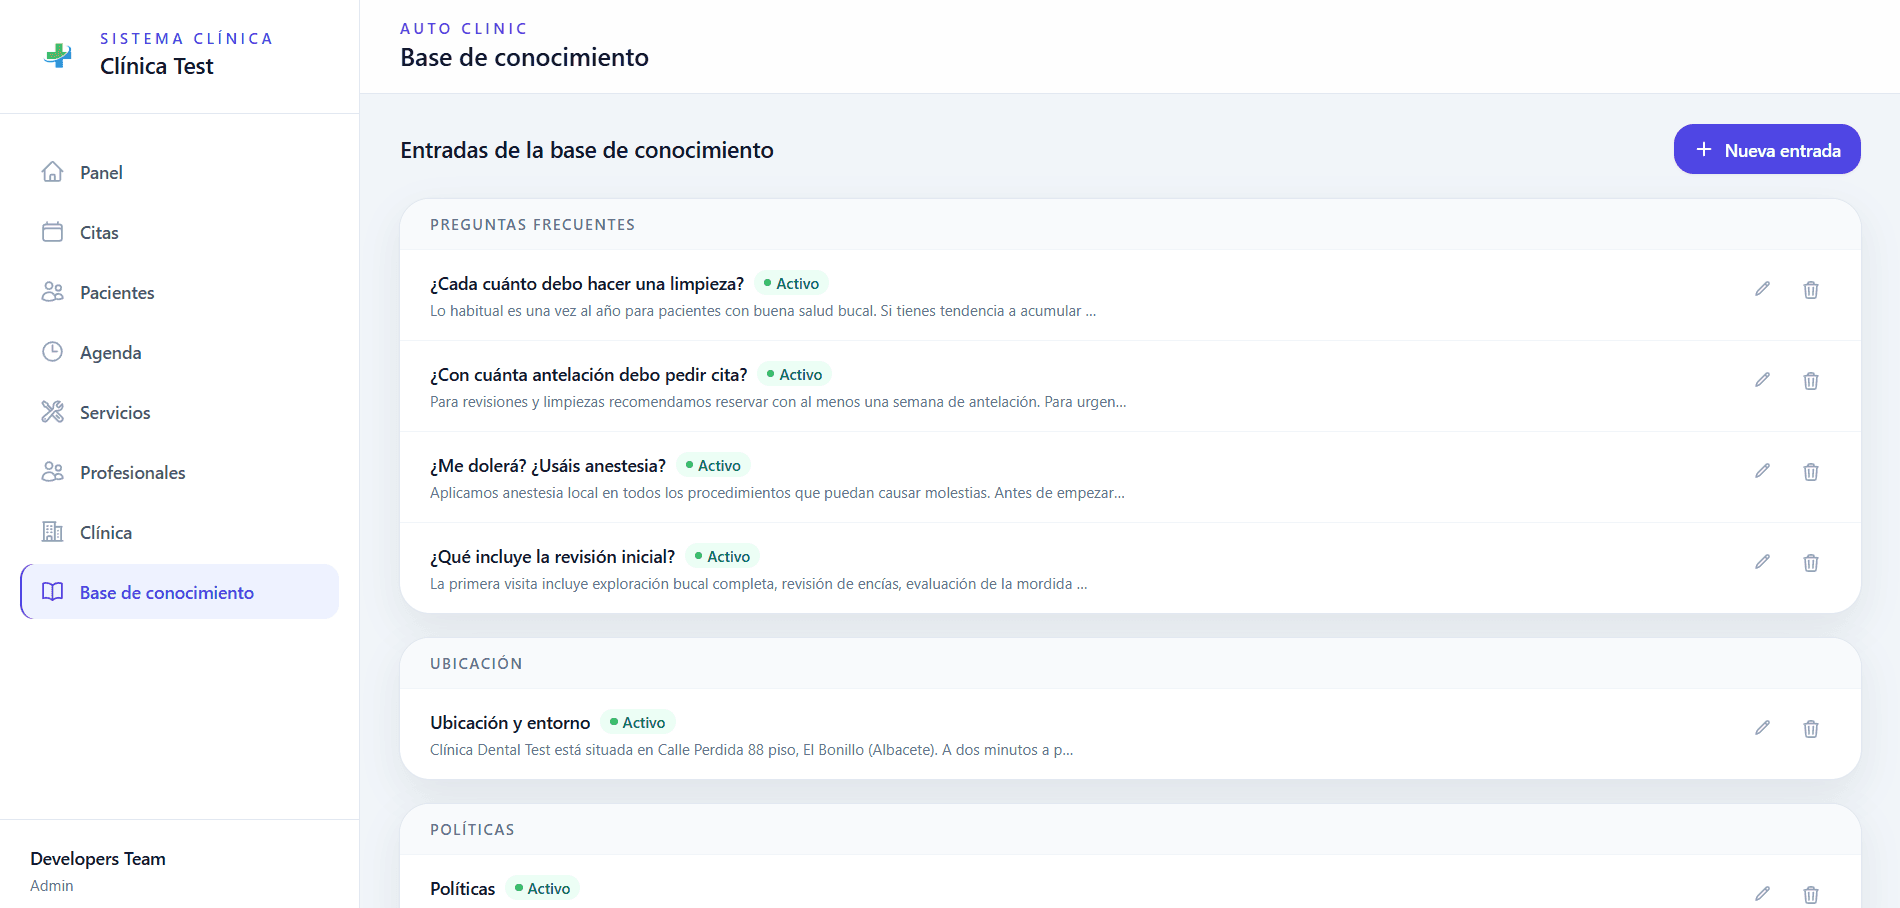The image size is (1900, 908).
Task: Edit the '¿Qué incluye la revisión inicial?' entry
Action: (x=1762, y=562)
